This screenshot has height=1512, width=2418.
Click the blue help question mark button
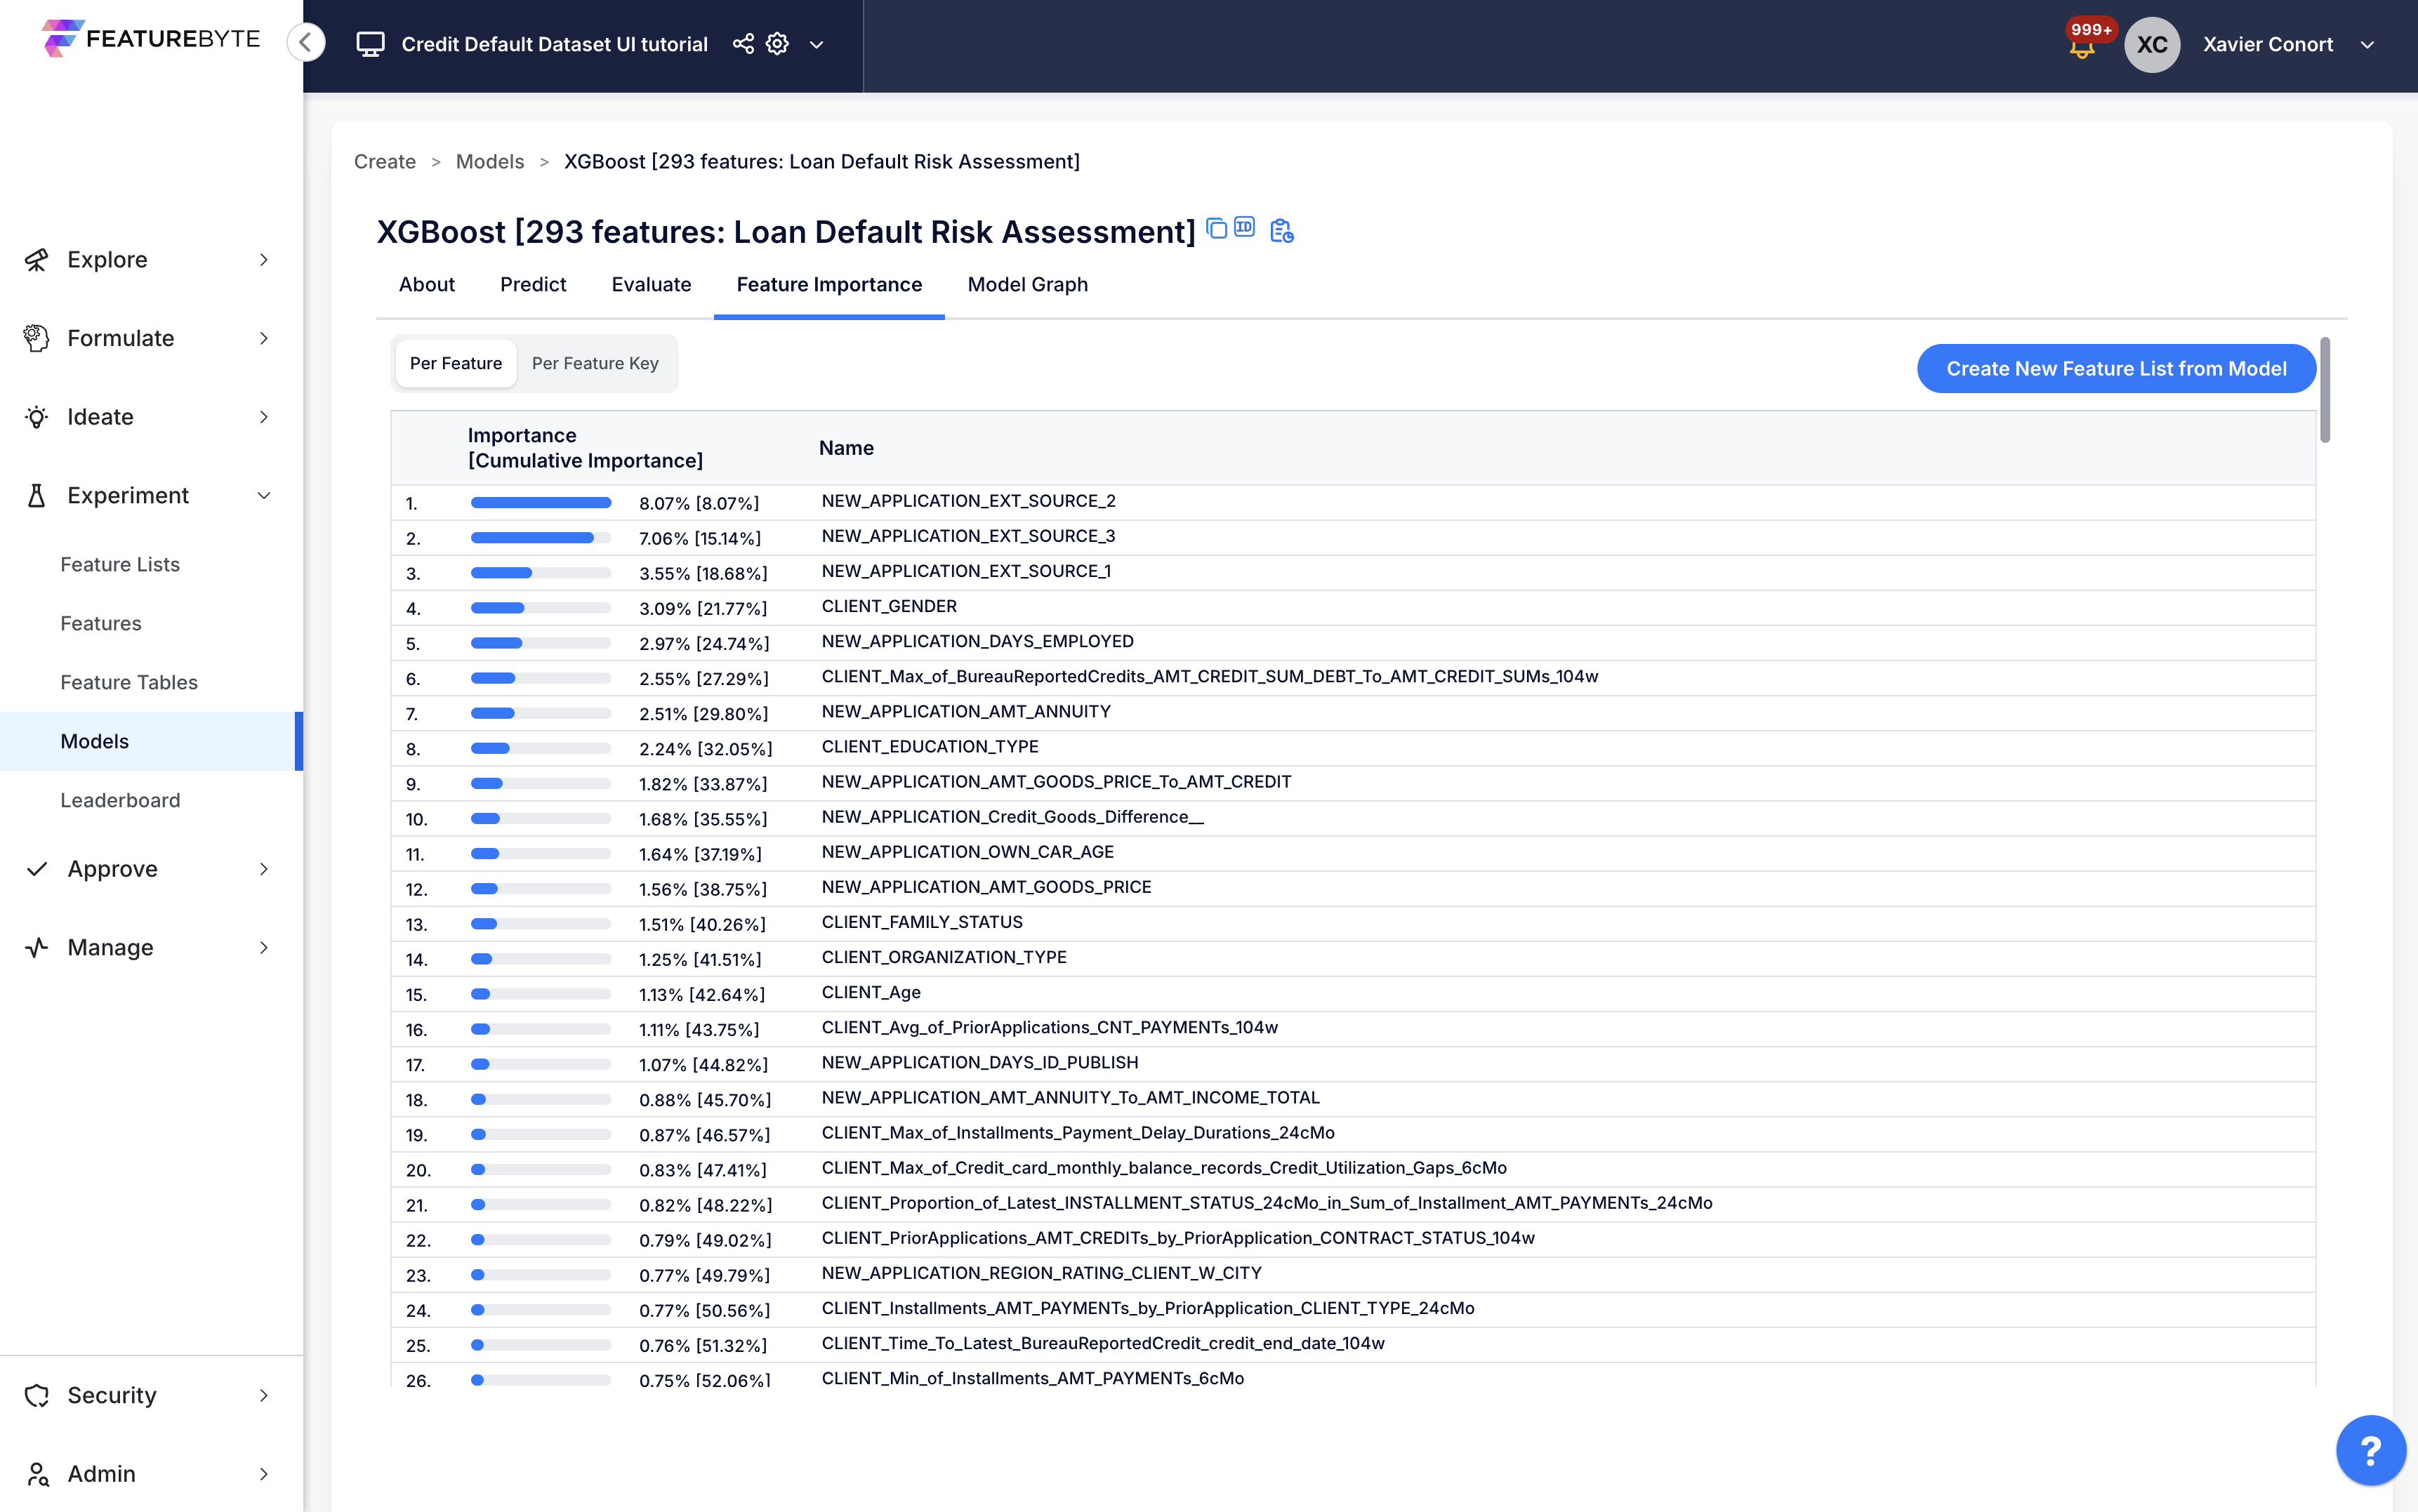point(2370,1450)
